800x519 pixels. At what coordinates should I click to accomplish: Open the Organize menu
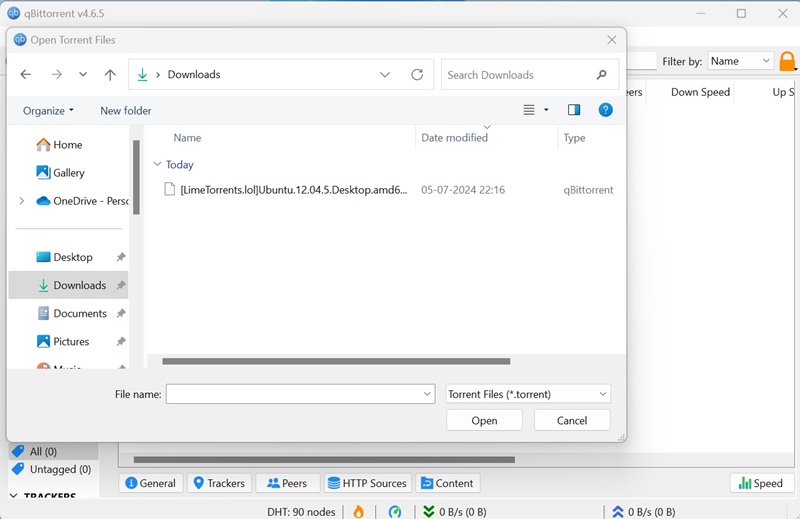48,111
